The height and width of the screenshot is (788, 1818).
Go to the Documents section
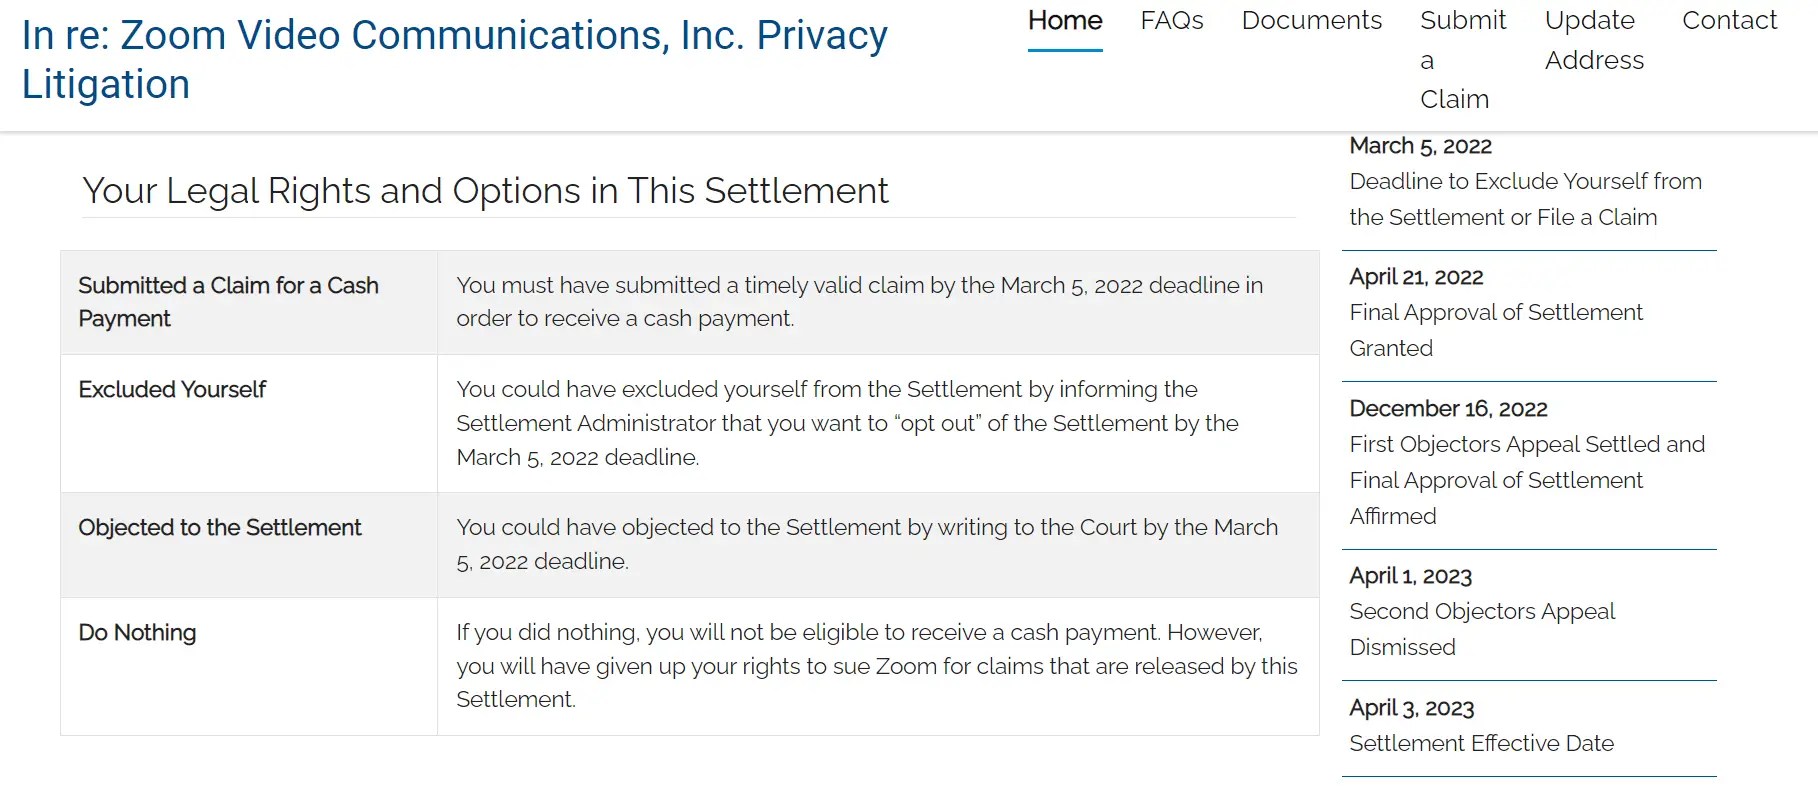(1310, 21)
